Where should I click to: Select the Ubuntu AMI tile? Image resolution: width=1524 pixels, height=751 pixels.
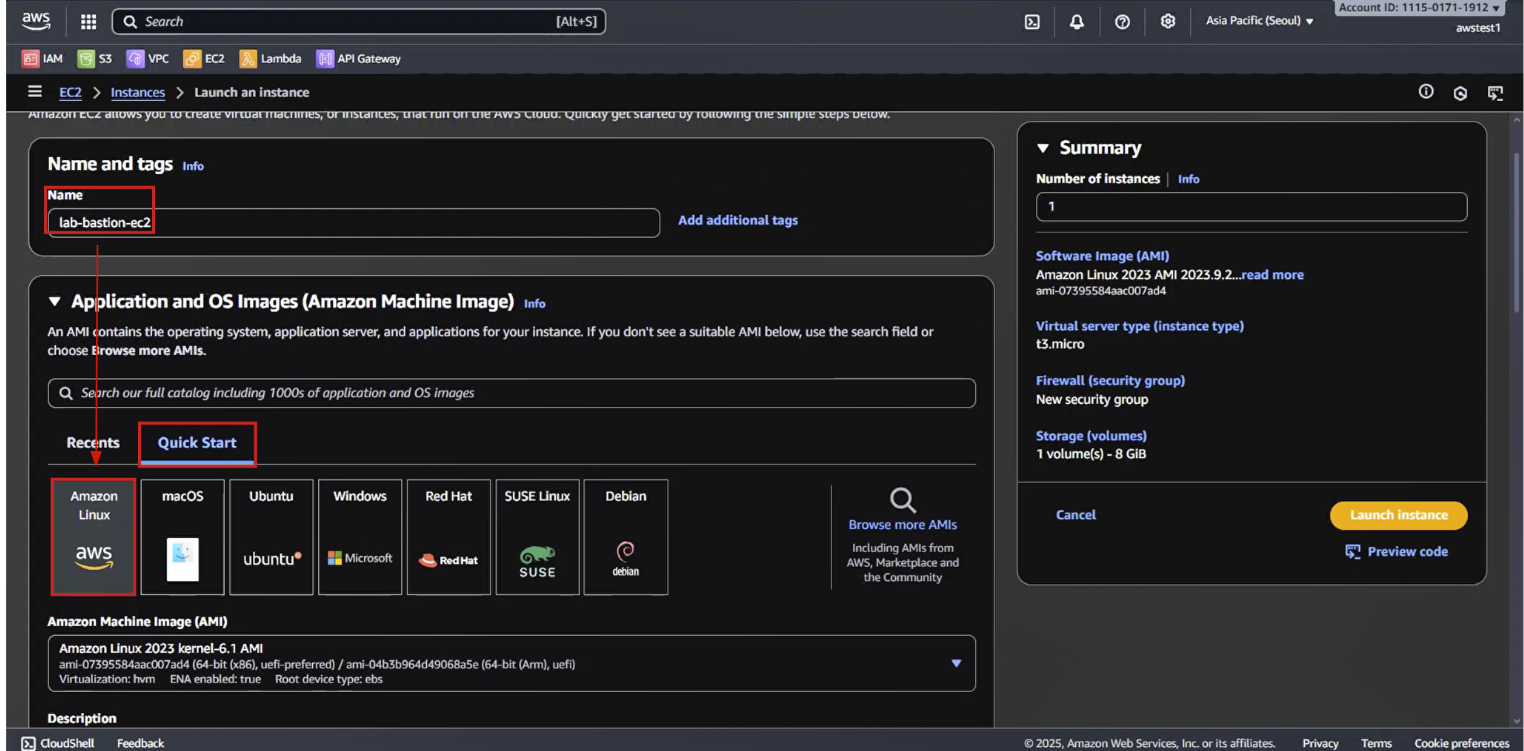(x=271, y=537)
